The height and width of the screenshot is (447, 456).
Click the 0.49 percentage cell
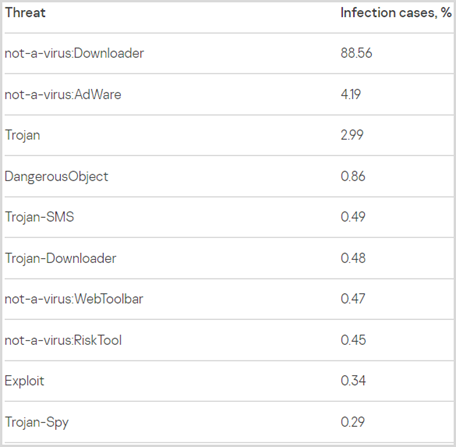pyautogui.click(x=353, y=217)
